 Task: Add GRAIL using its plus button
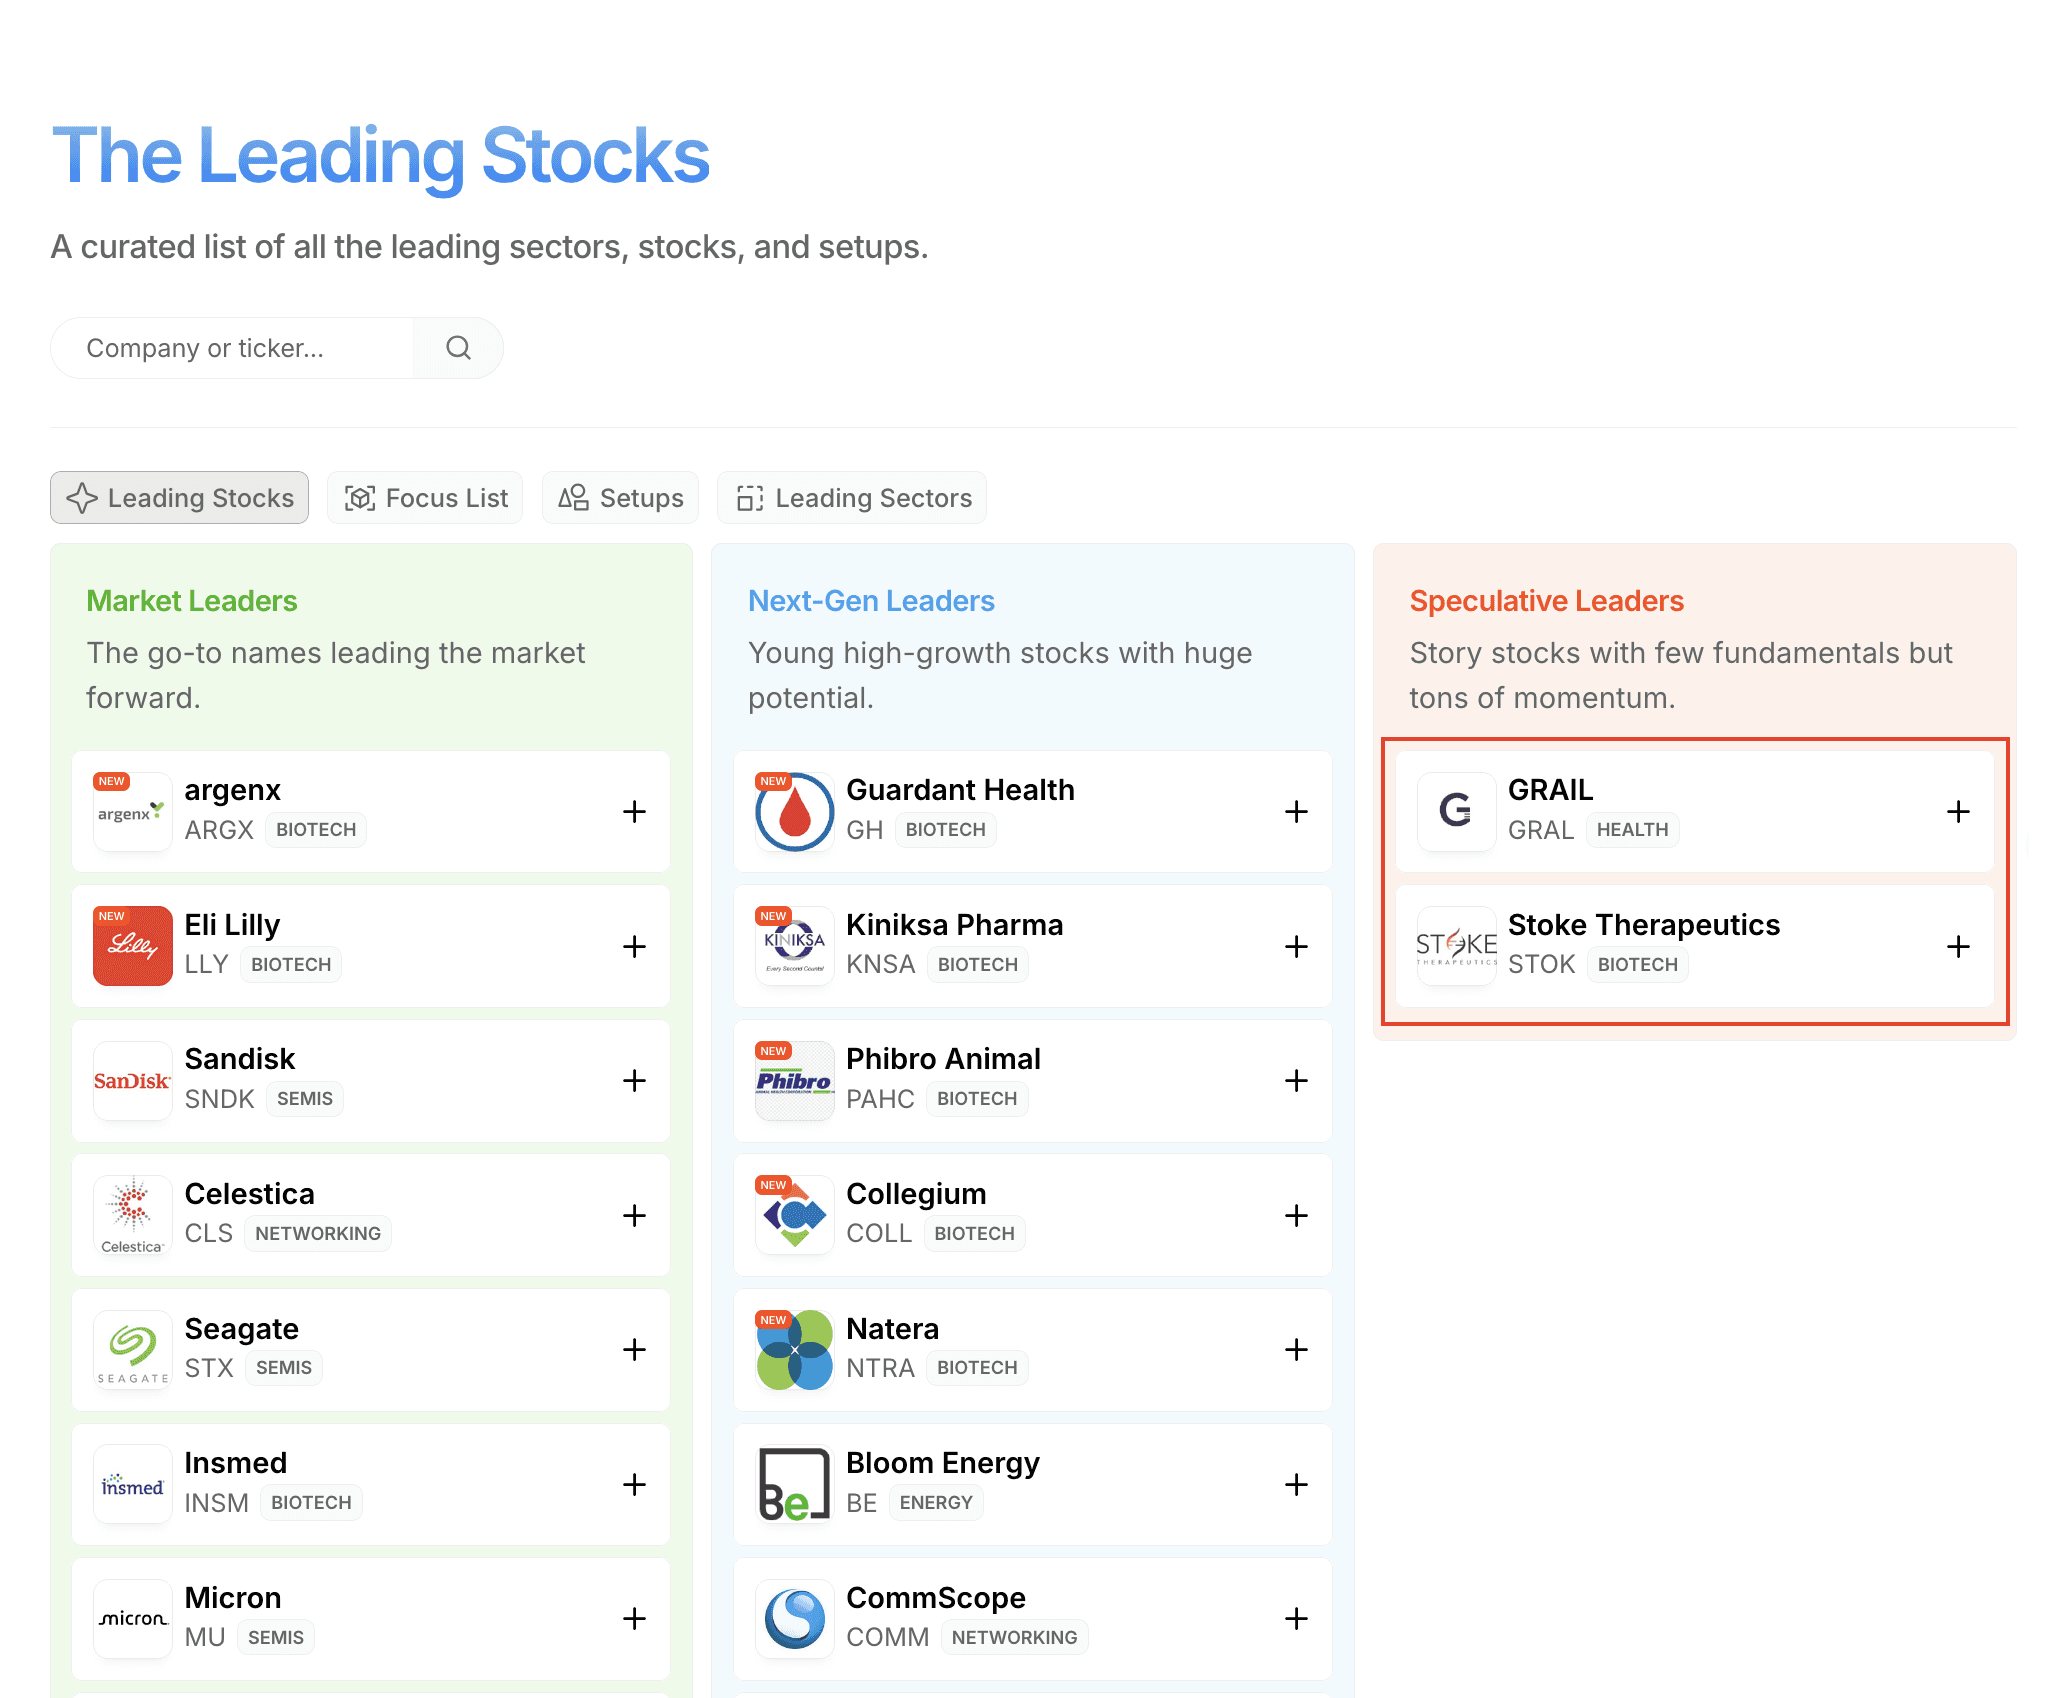[x=1958, y=811]
